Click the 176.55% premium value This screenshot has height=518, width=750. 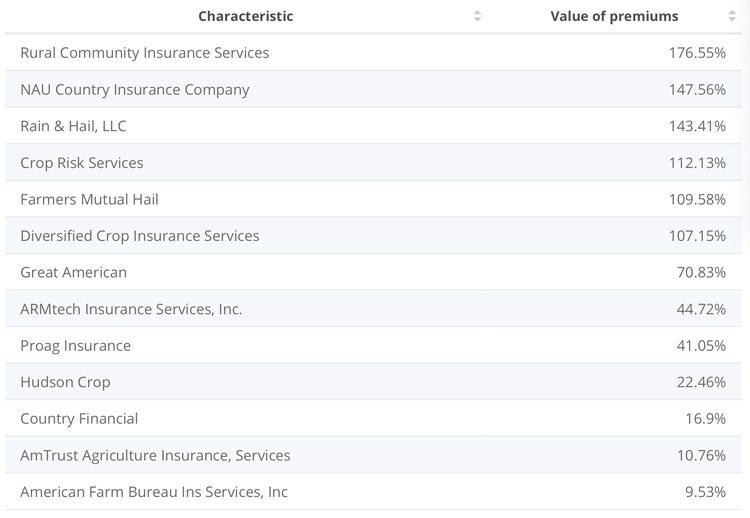697,53
